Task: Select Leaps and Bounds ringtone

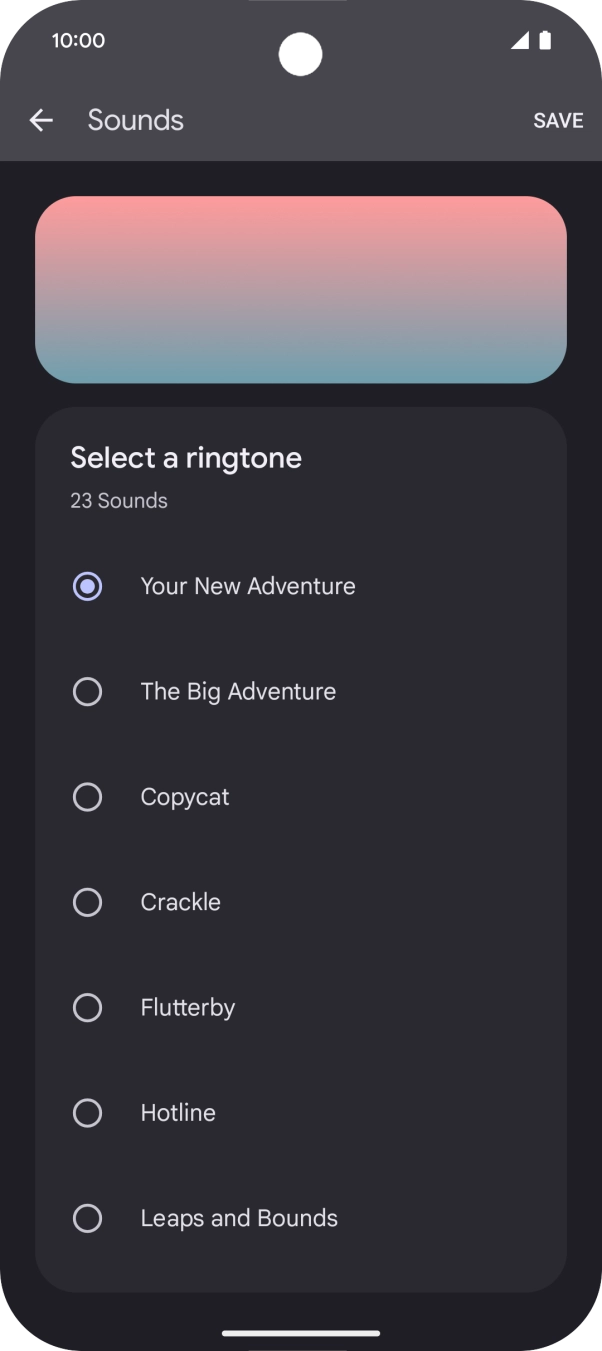Action: [x=87, y=1218]
